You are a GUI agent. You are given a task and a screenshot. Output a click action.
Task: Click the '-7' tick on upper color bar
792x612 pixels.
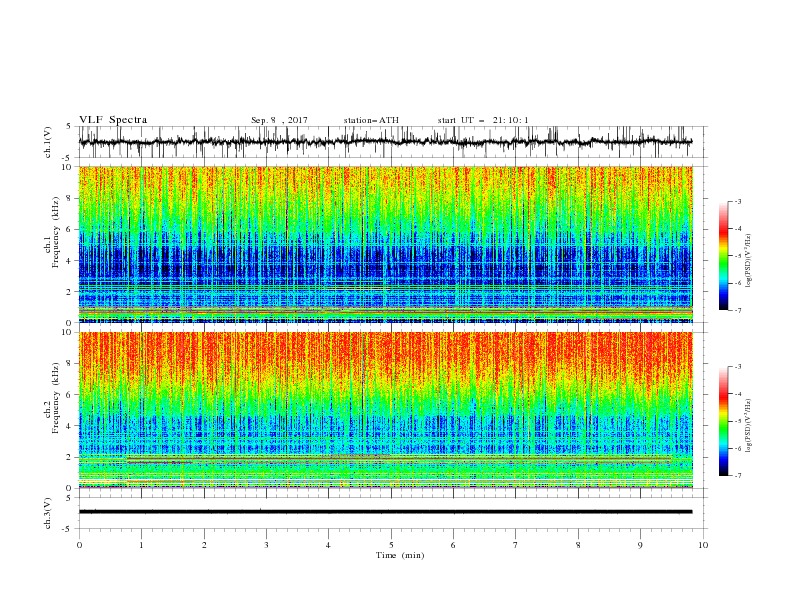point(737,310)
